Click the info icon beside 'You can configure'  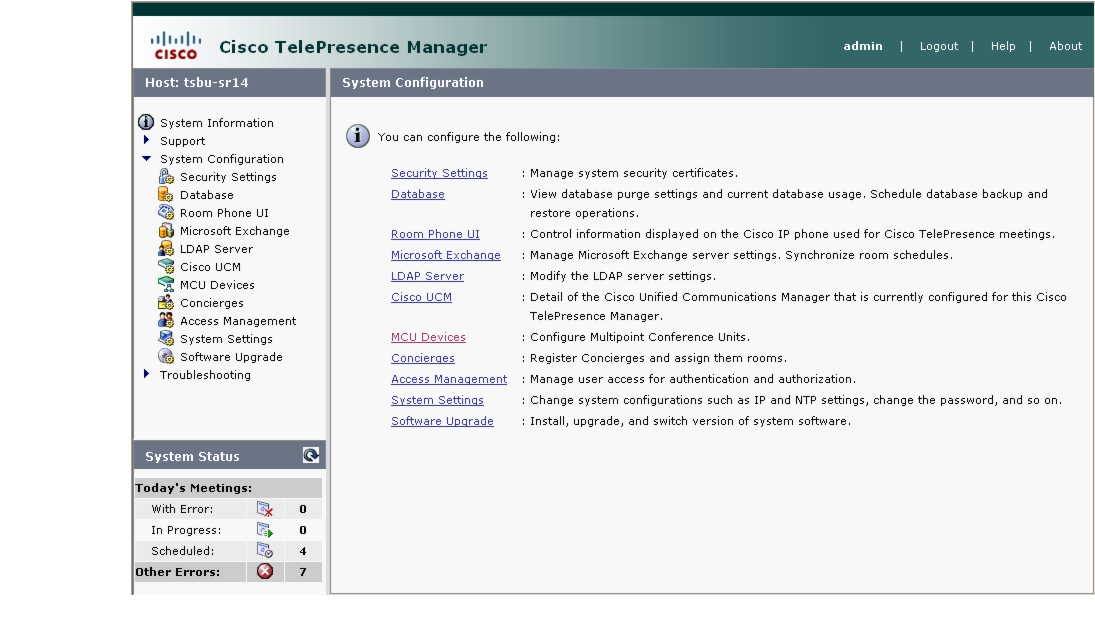[358, 136]
